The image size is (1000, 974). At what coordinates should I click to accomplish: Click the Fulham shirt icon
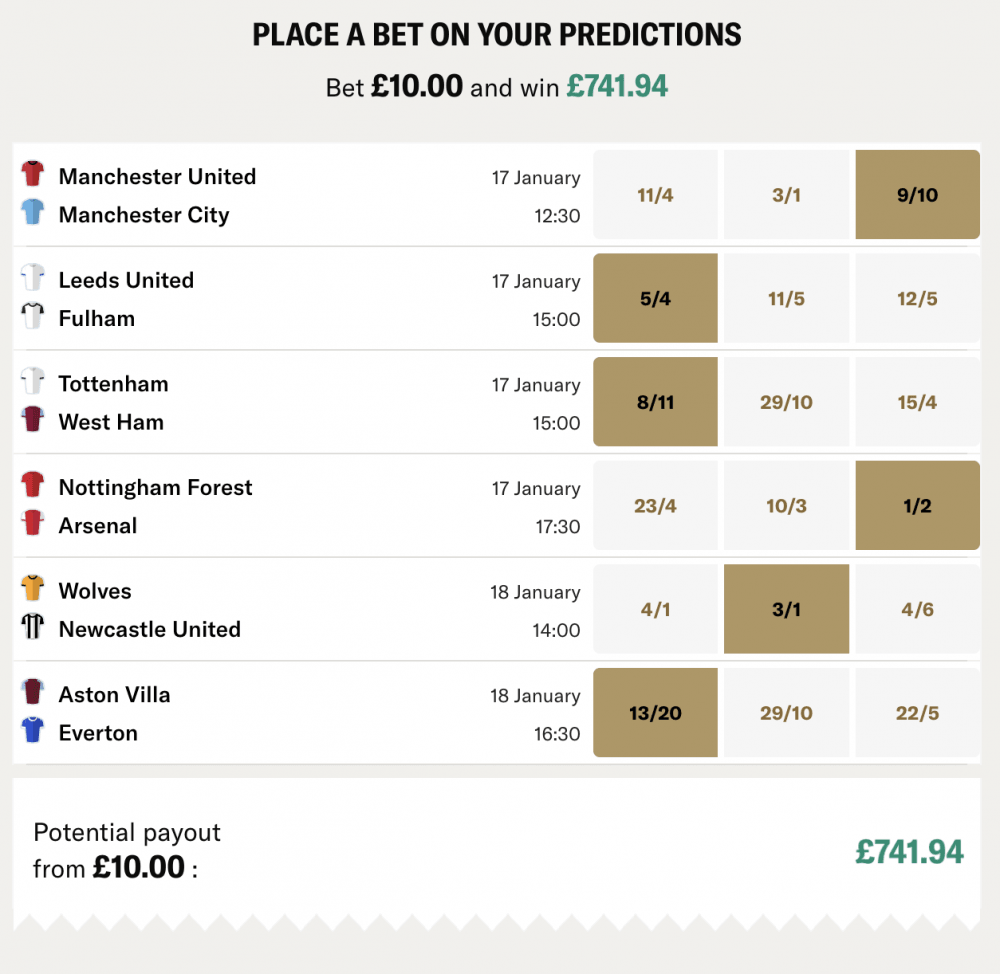(x=32, y=318)
